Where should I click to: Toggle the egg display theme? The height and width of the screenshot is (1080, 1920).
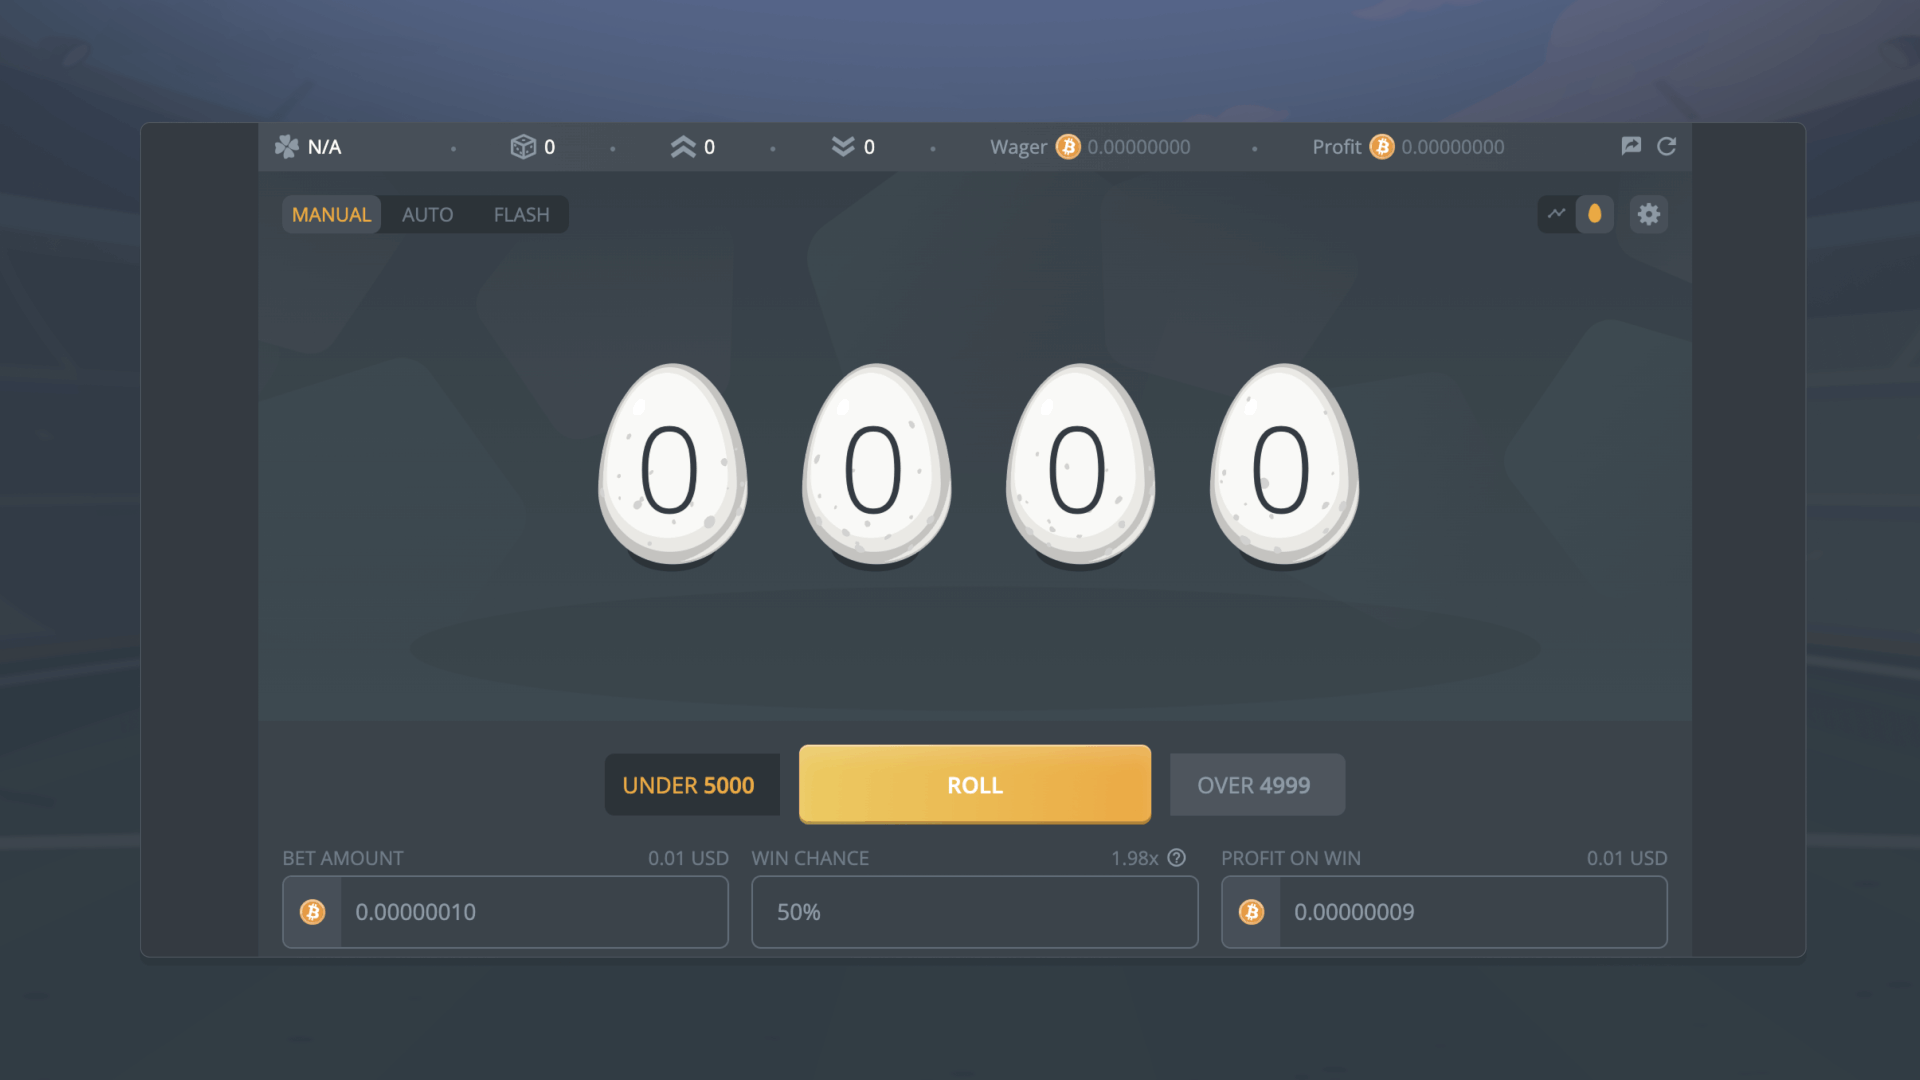(x=1594, y=214)
